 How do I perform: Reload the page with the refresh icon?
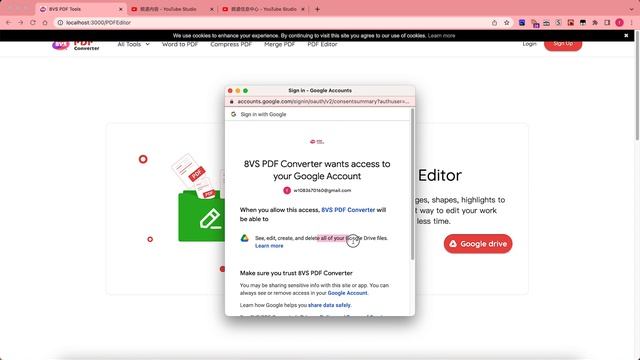(33, 22)
